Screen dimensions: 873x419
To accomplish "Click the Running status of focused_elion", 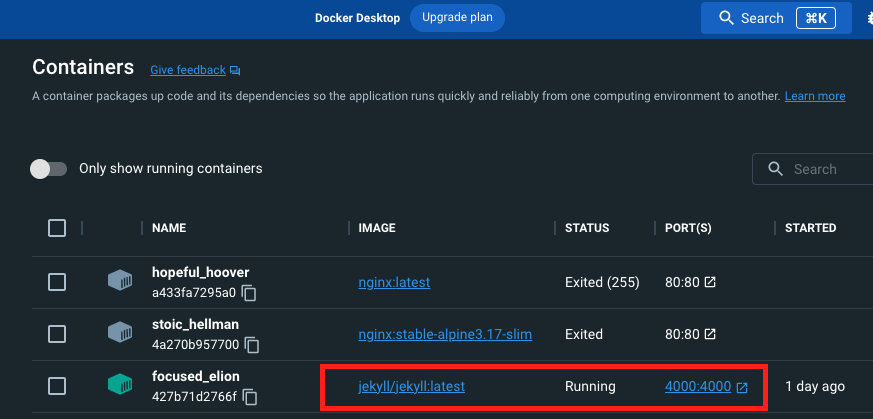I will point(590,386).
